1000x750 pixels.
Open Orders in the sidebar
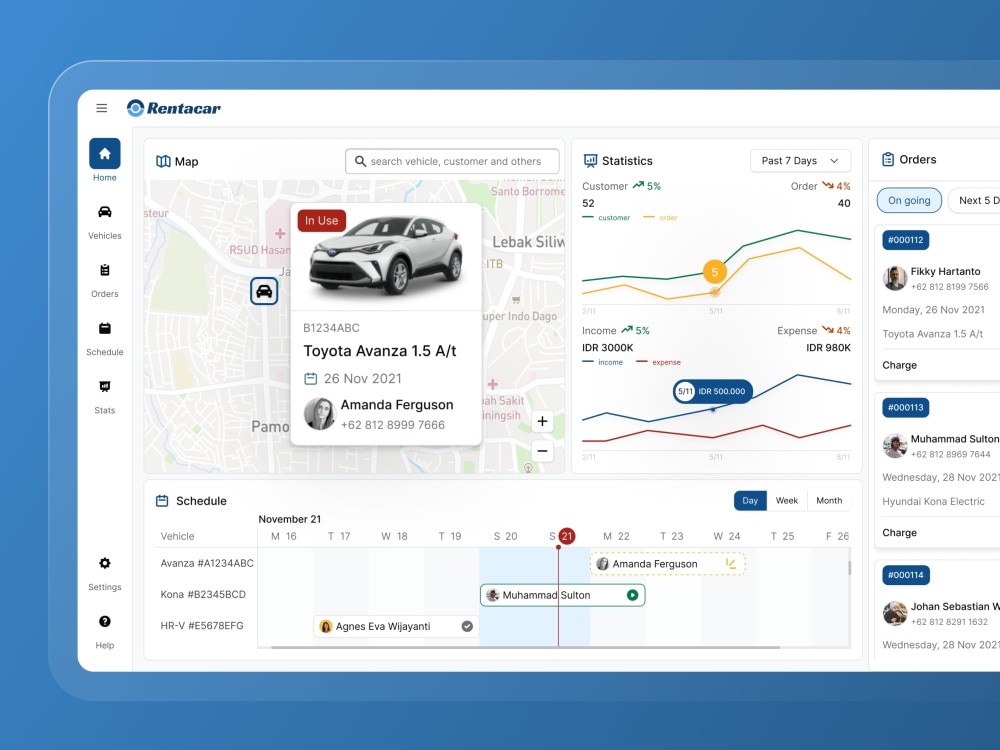[105, 281]
